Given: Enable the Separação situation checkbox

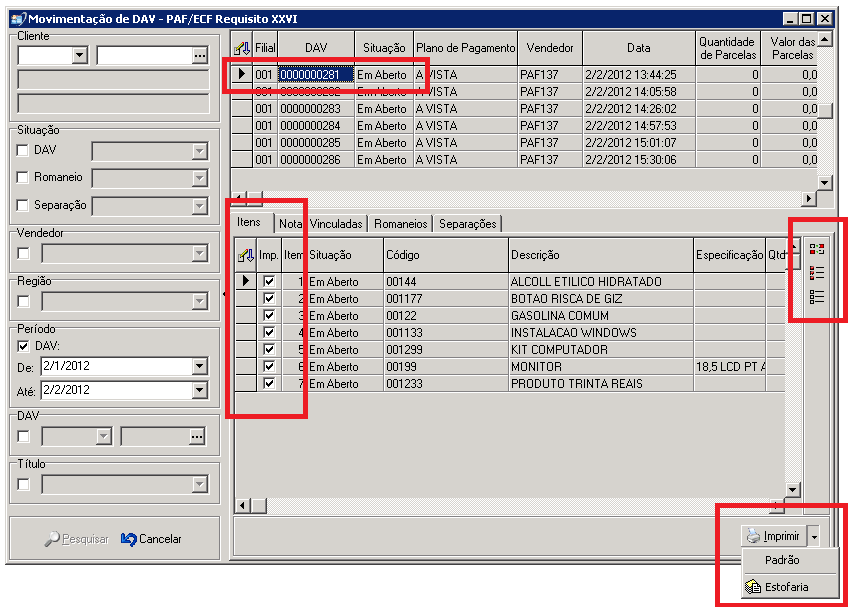Looking at the screenshot, I should 23,205.
